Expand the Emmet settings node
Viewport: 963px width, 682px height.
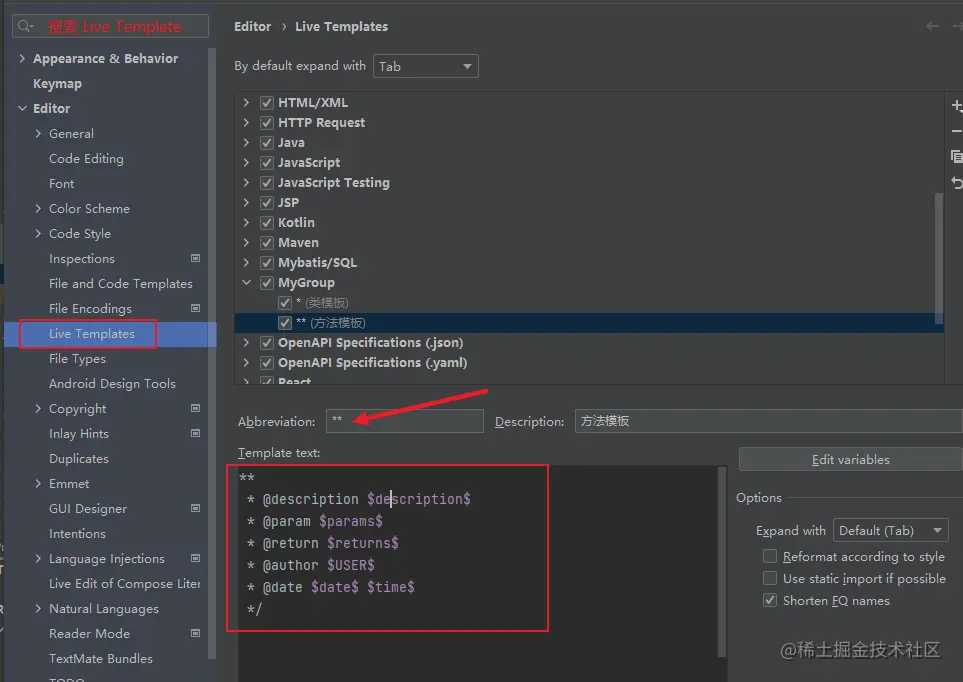[x=38, y=484]
